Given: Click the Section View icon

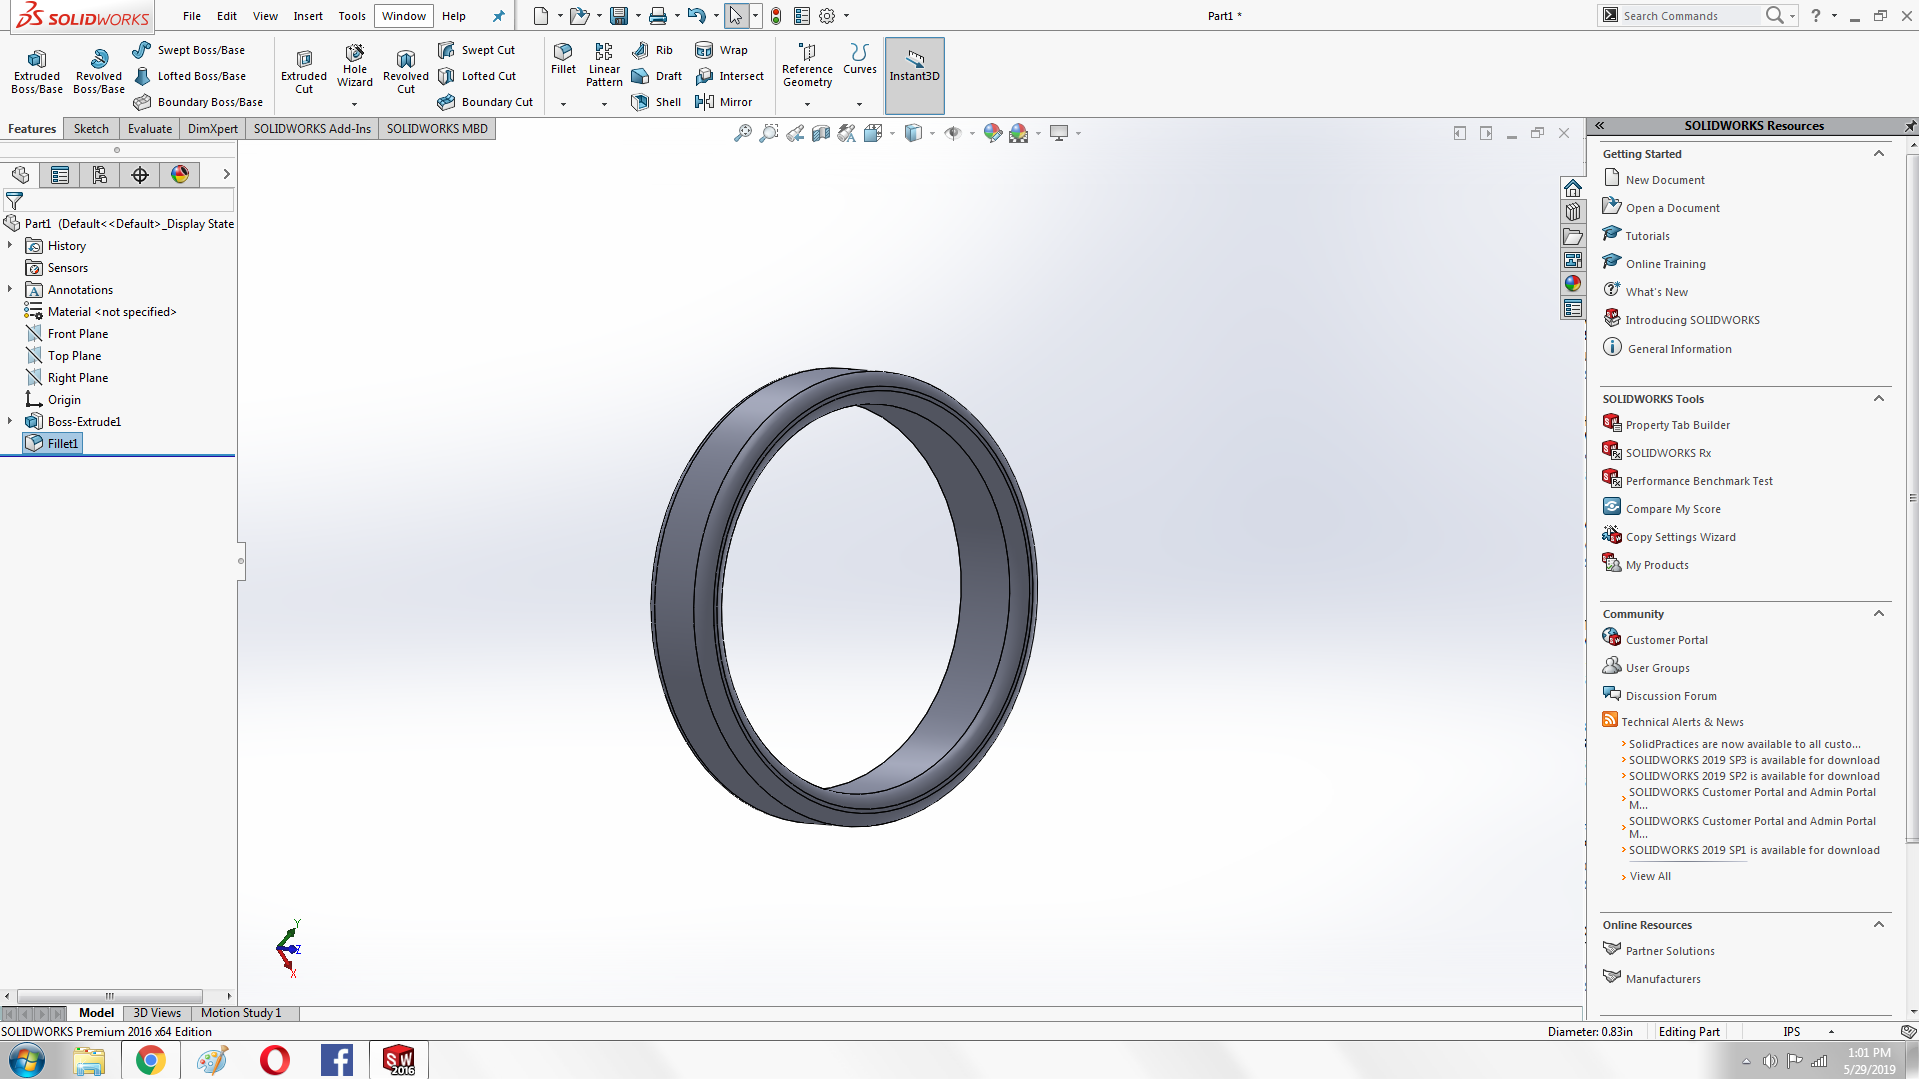Looking at the screenshot, I should [x=820, y=133].
